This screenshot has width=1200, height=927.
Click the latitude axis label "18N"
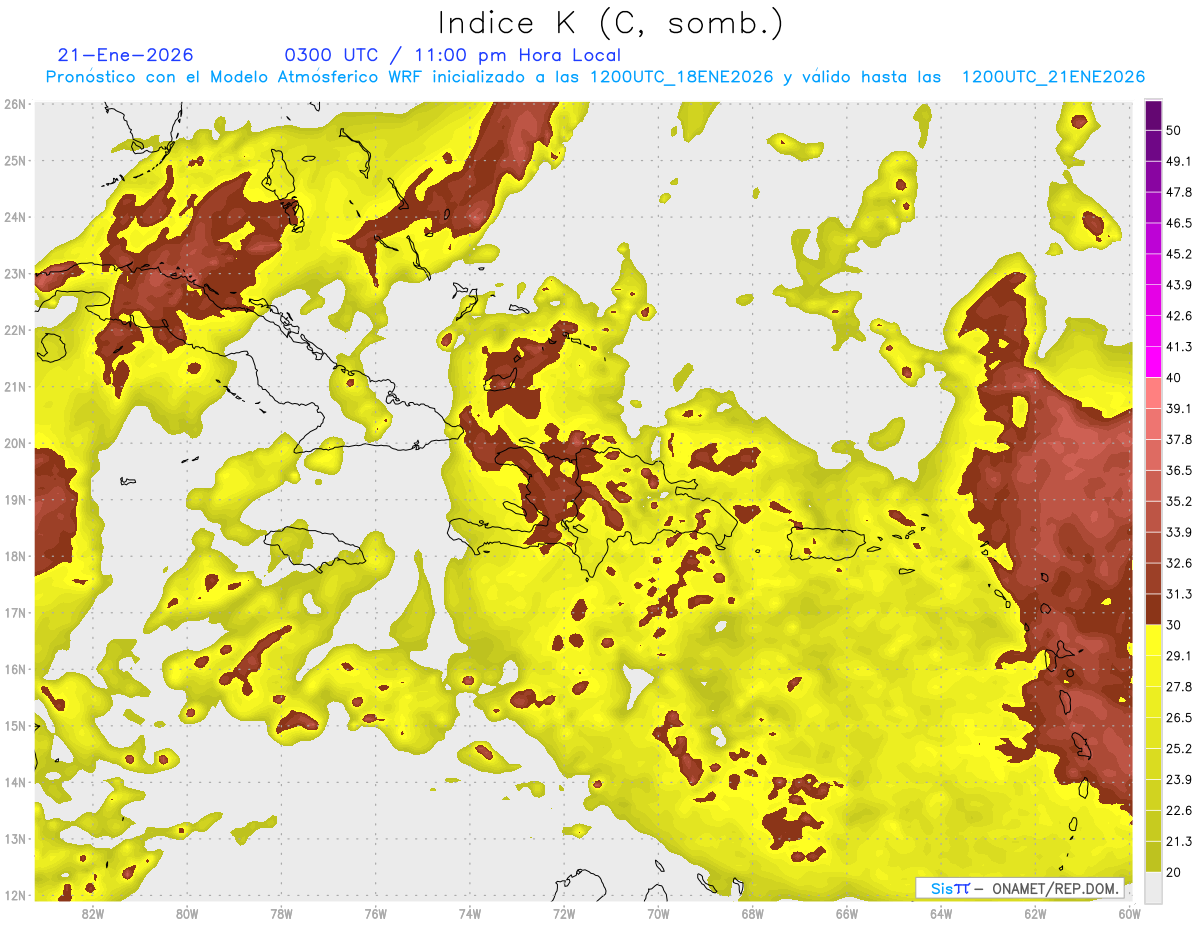pos(15,557)
